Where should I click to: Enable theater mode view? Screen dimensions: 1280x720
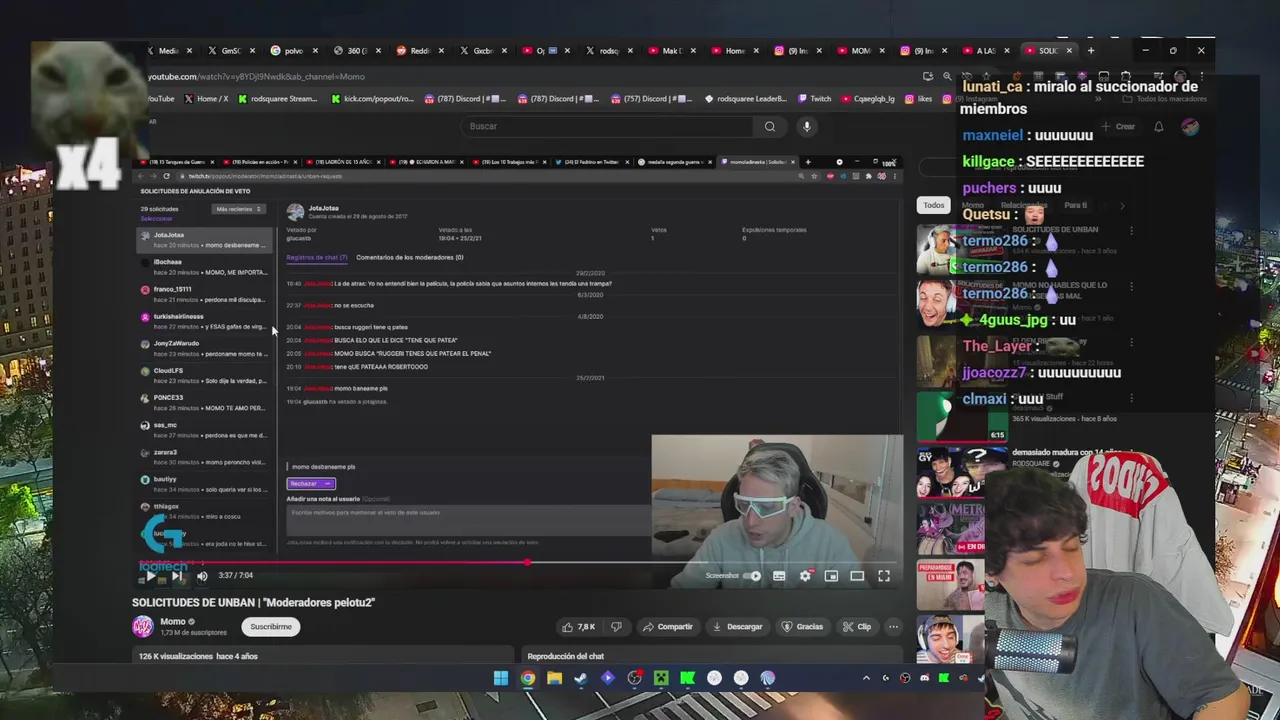[857, 576]
